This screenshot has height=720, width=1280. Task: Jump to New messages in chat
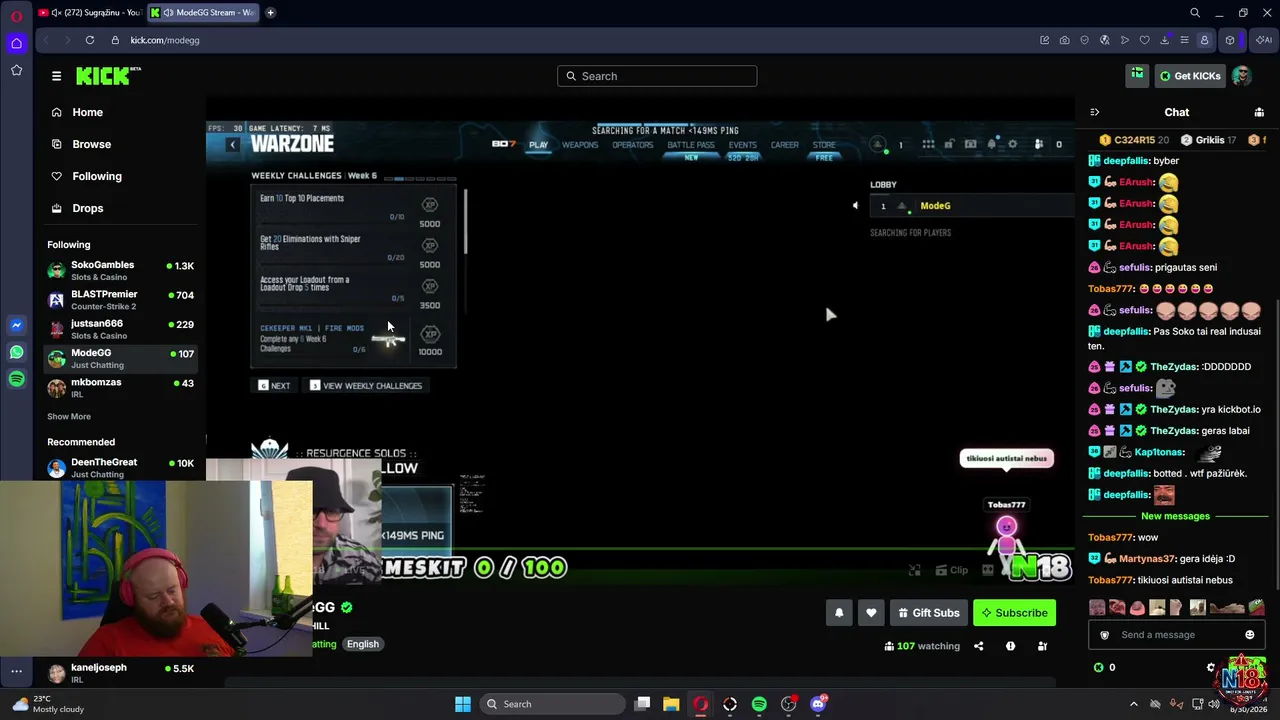point(1175,516)
